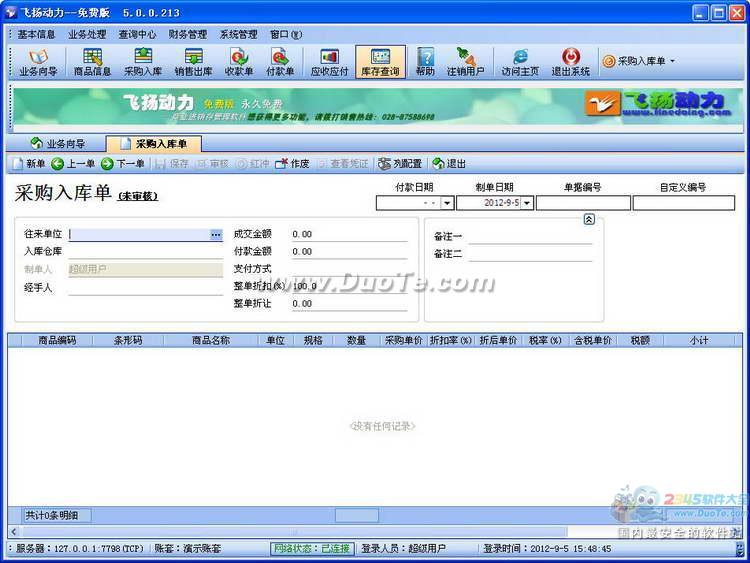Open the 查询中心 menu
Image resolution: width=750 pixels, height=563 pixels.
137,34
